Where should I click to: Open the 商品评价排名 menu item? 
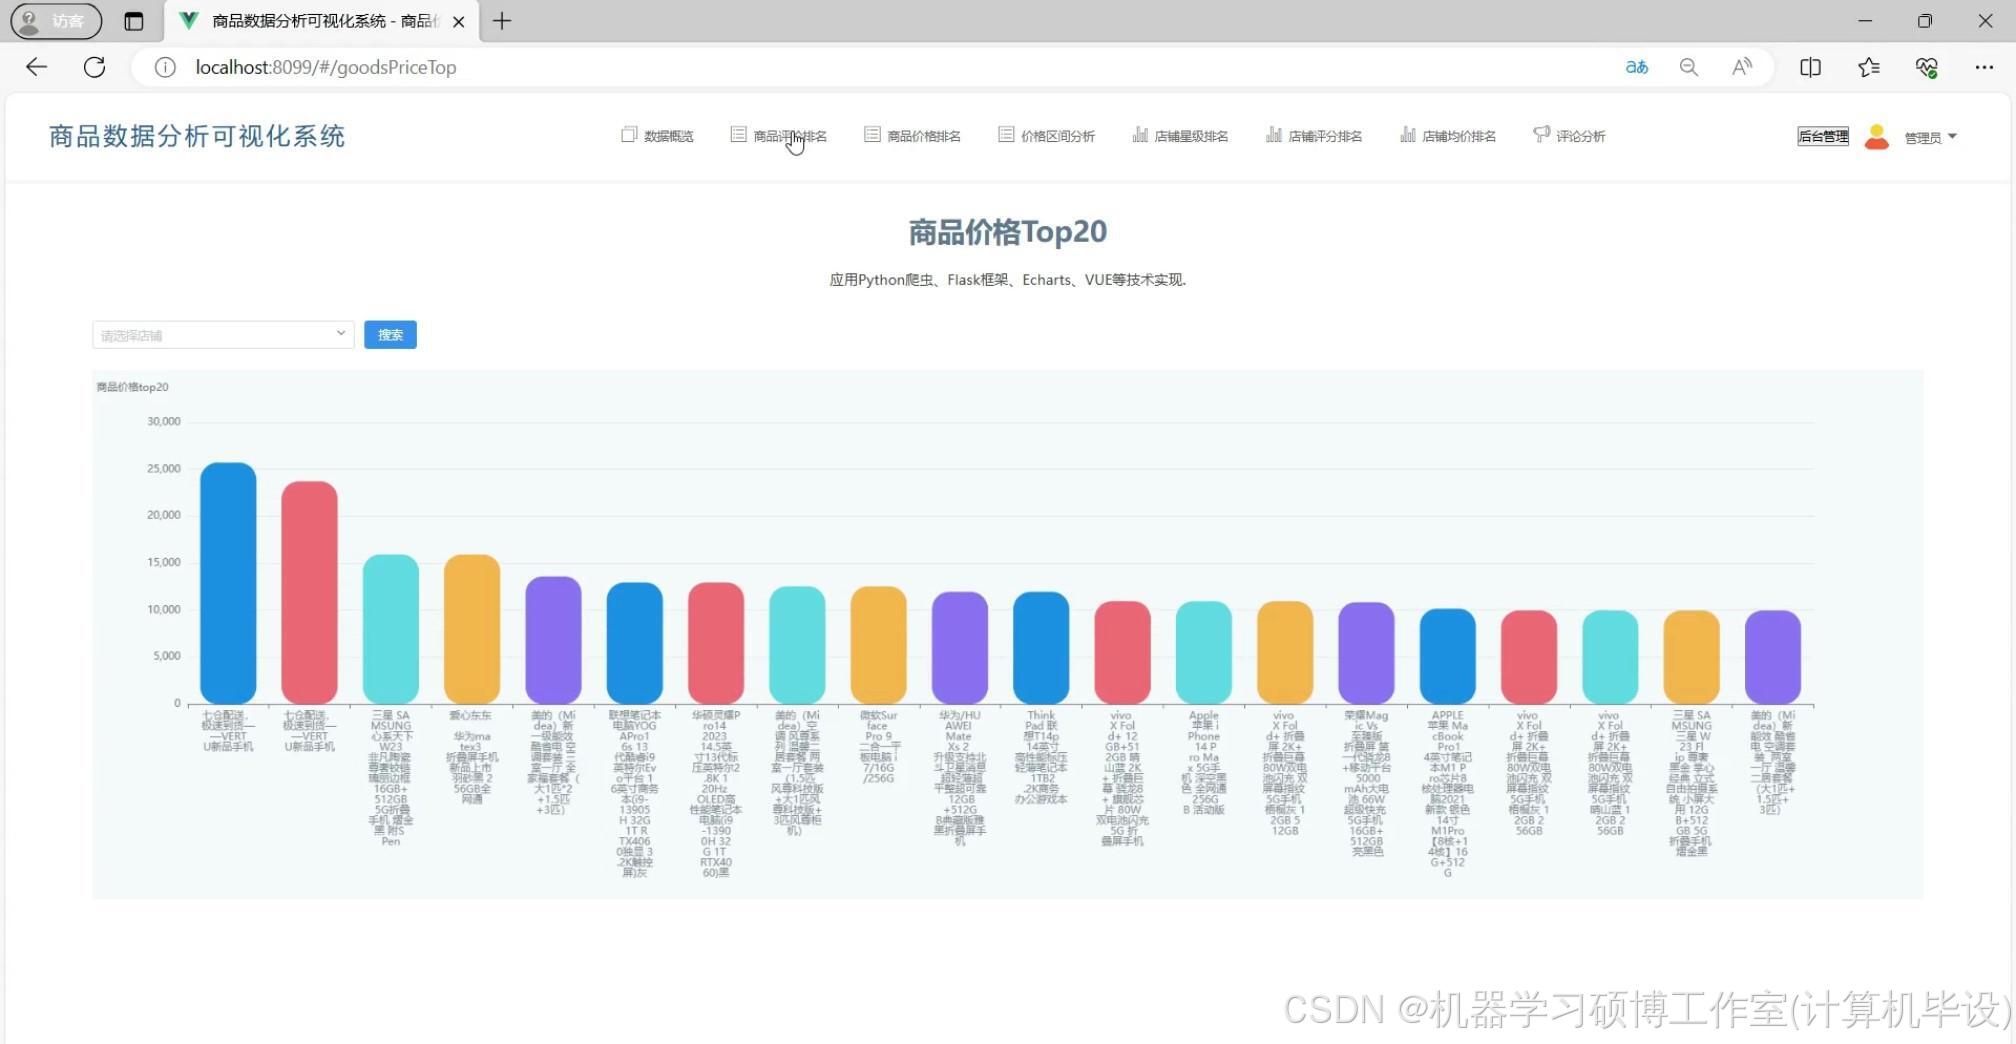(778, 135)
